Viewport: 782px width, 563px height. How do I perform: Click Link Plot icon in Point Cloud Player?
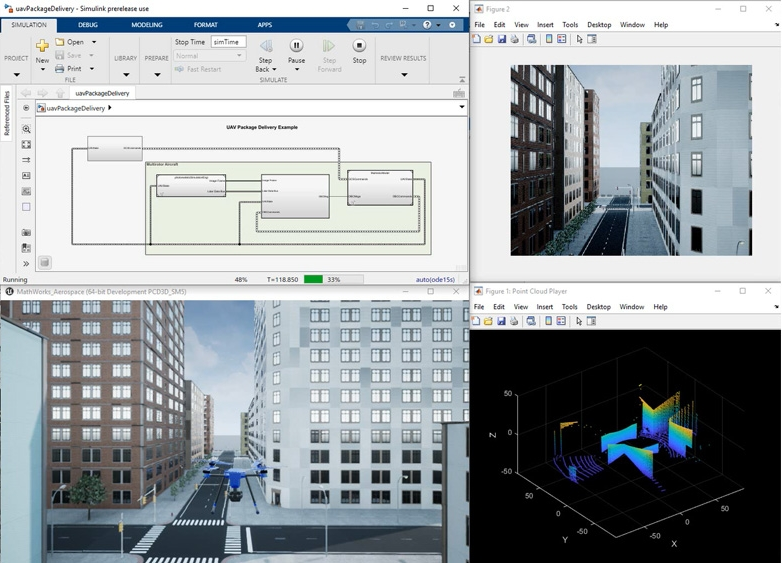pos(531,321)
